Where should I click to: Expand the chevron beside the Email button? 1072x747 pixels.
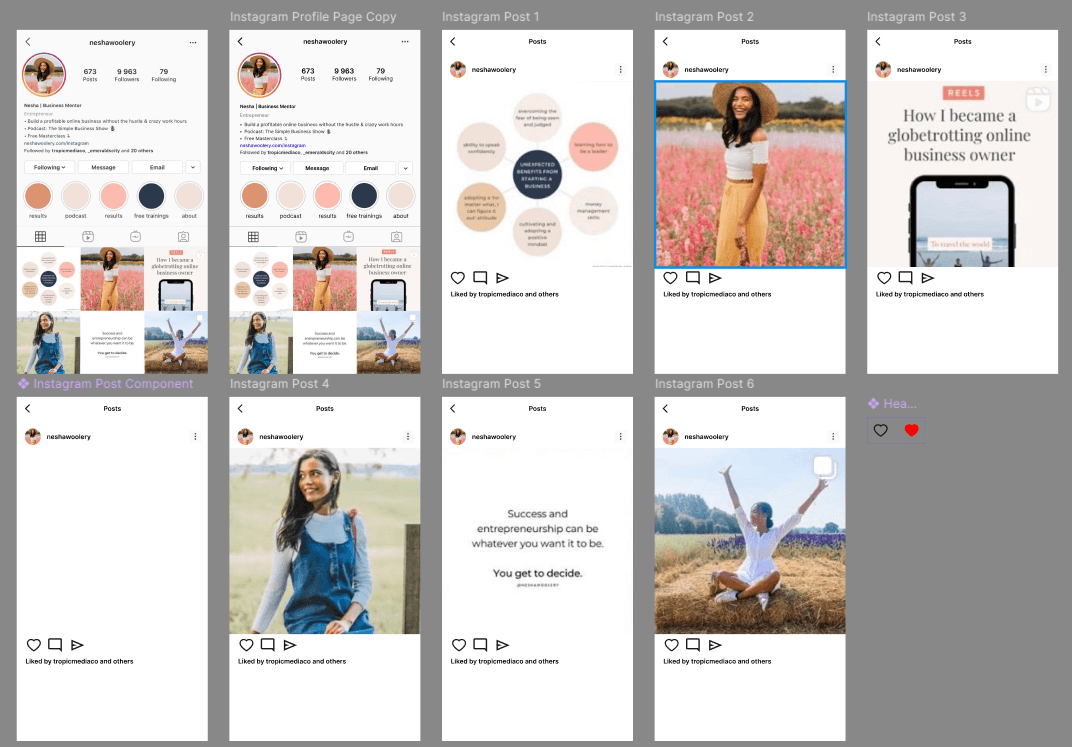tap(193, 167)
